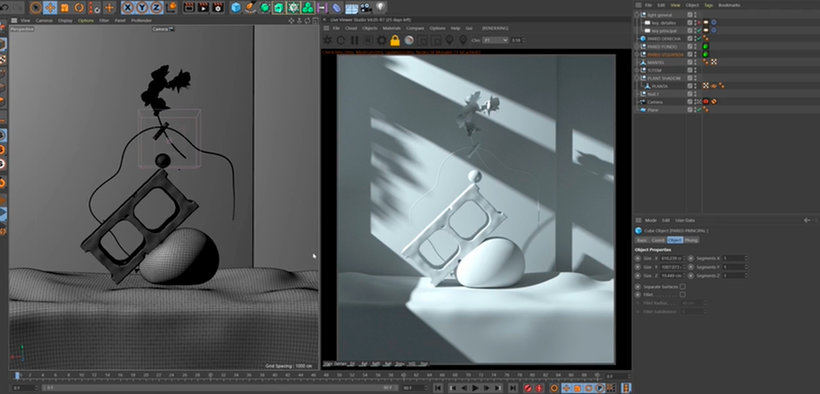820x394 pixels.
Task: Switch to the Coord. attribute tab
Action: pyautogui.click(x=658, y=240)
